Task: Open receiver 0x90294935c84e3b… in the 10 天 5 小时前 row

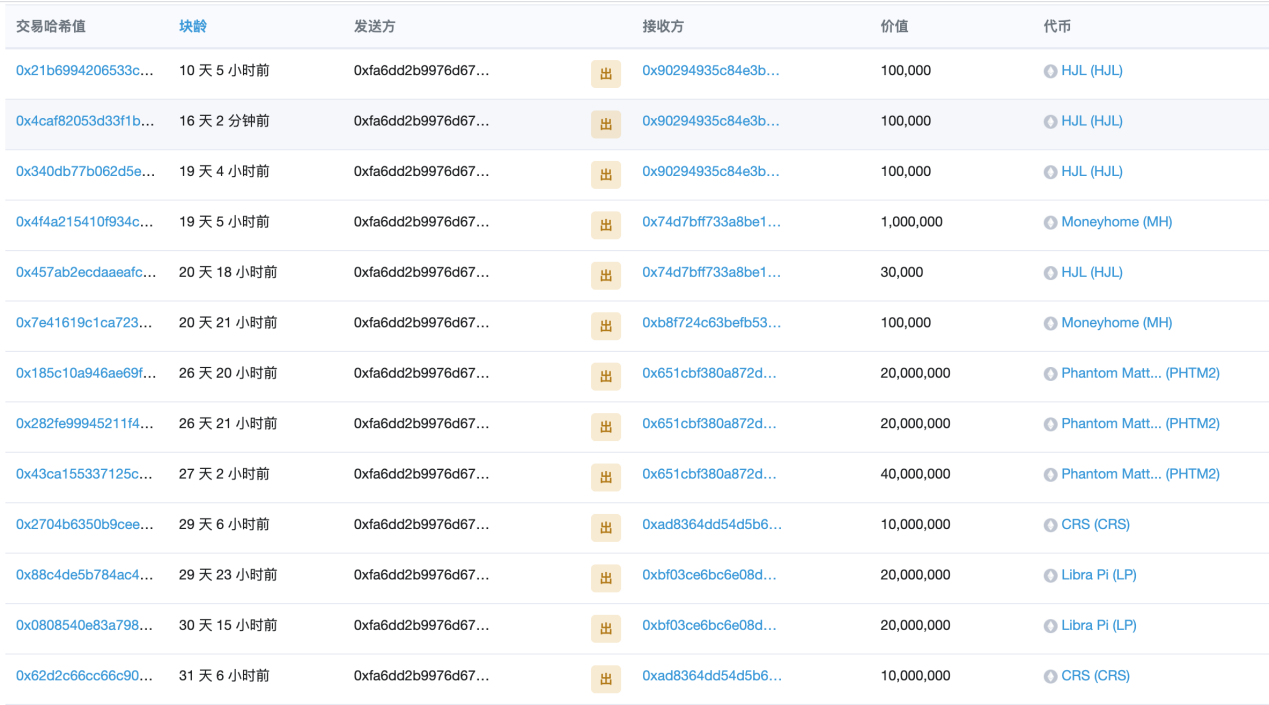Action: (711, 71)
